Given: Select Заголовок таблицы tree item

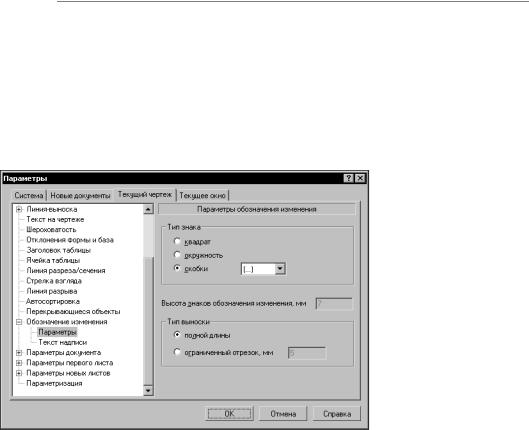Looking at the screenshot, I should (59, 250).
